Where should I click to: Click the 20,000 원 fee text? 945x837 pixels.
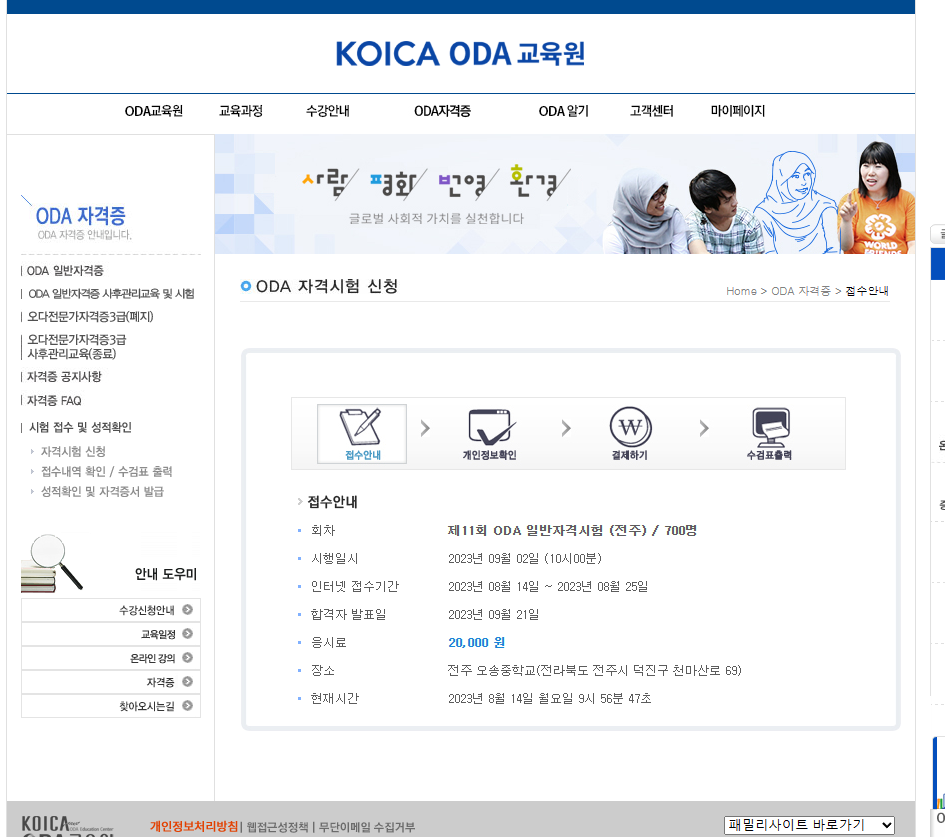click(476, 642)
